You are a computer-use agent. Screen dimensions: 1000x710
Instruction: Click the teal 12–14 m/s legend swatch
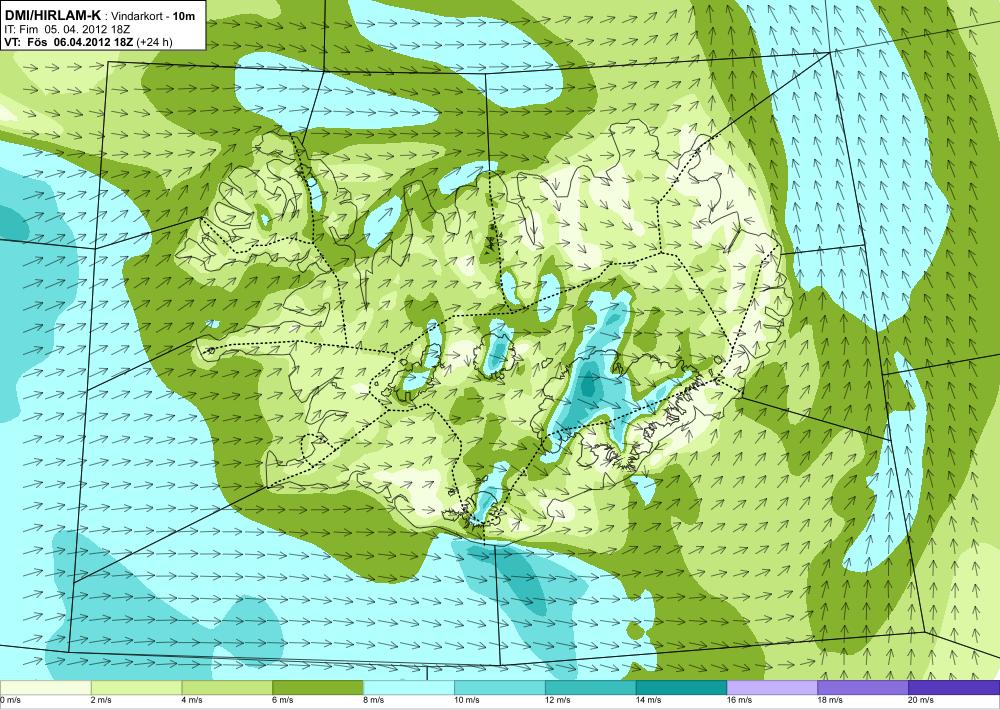coord(591,688)
